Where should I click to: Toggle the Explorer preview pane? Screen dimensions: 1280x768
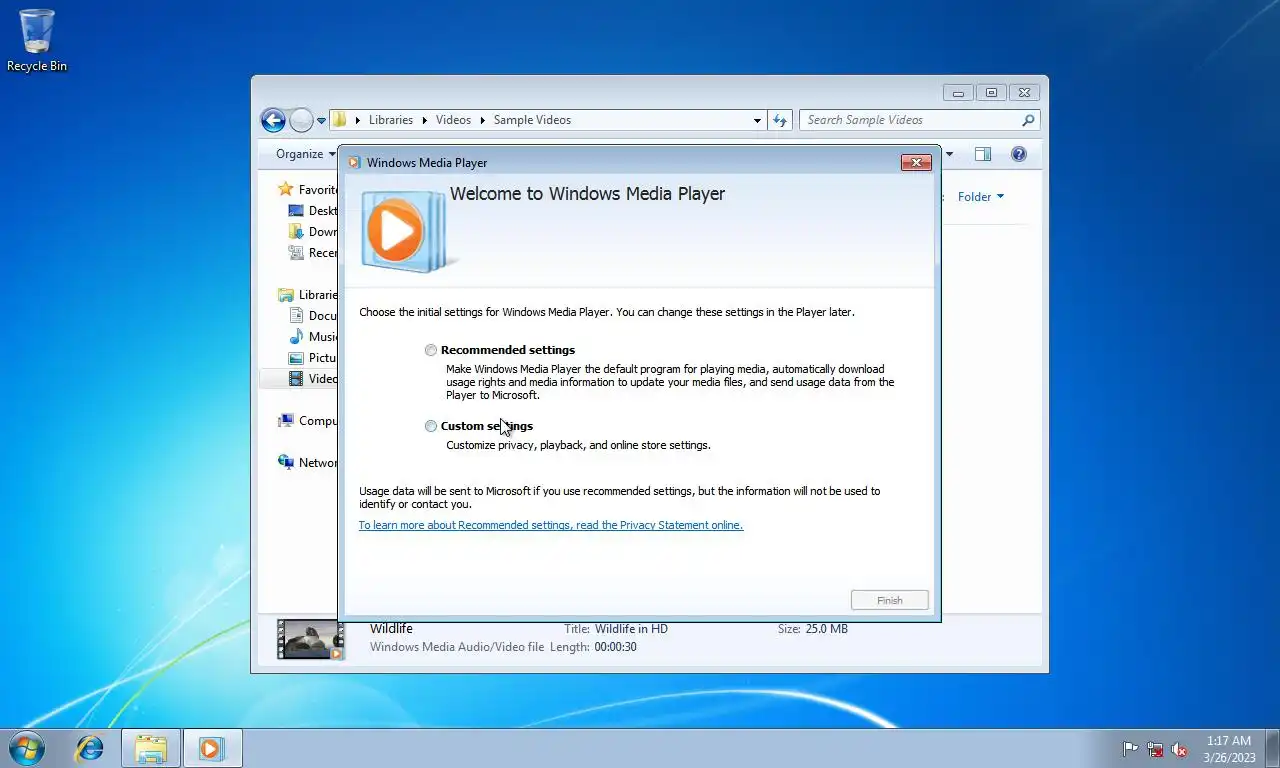click(983, 154)
